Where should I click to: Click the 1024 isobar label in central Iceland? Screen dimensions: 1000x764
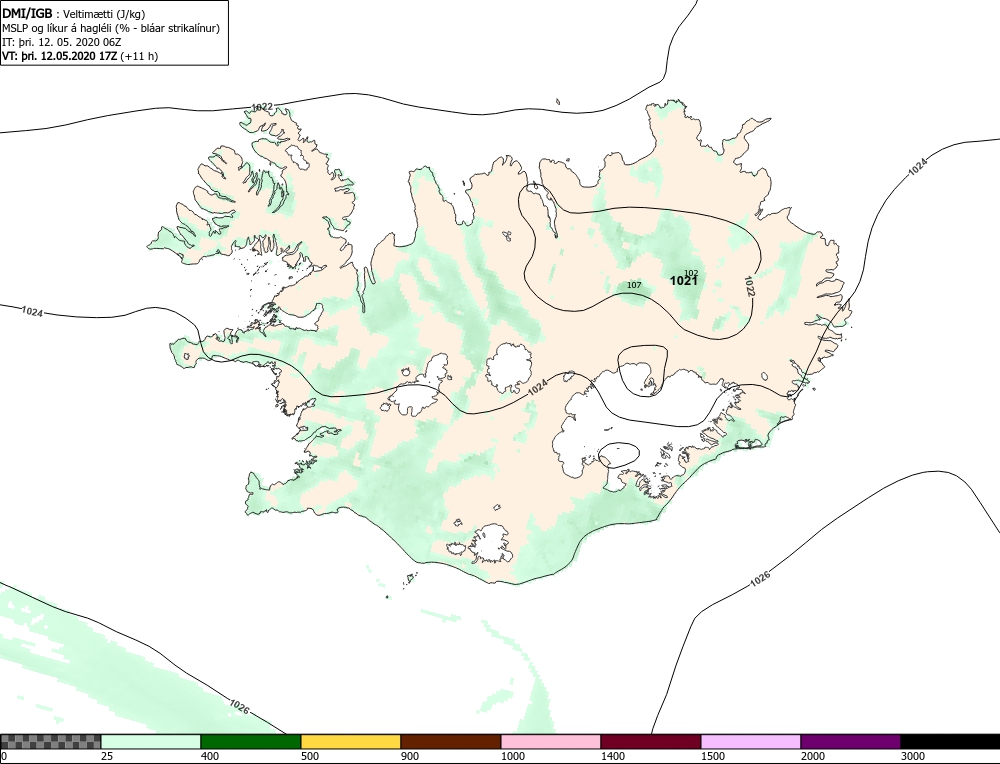(538, 386)
